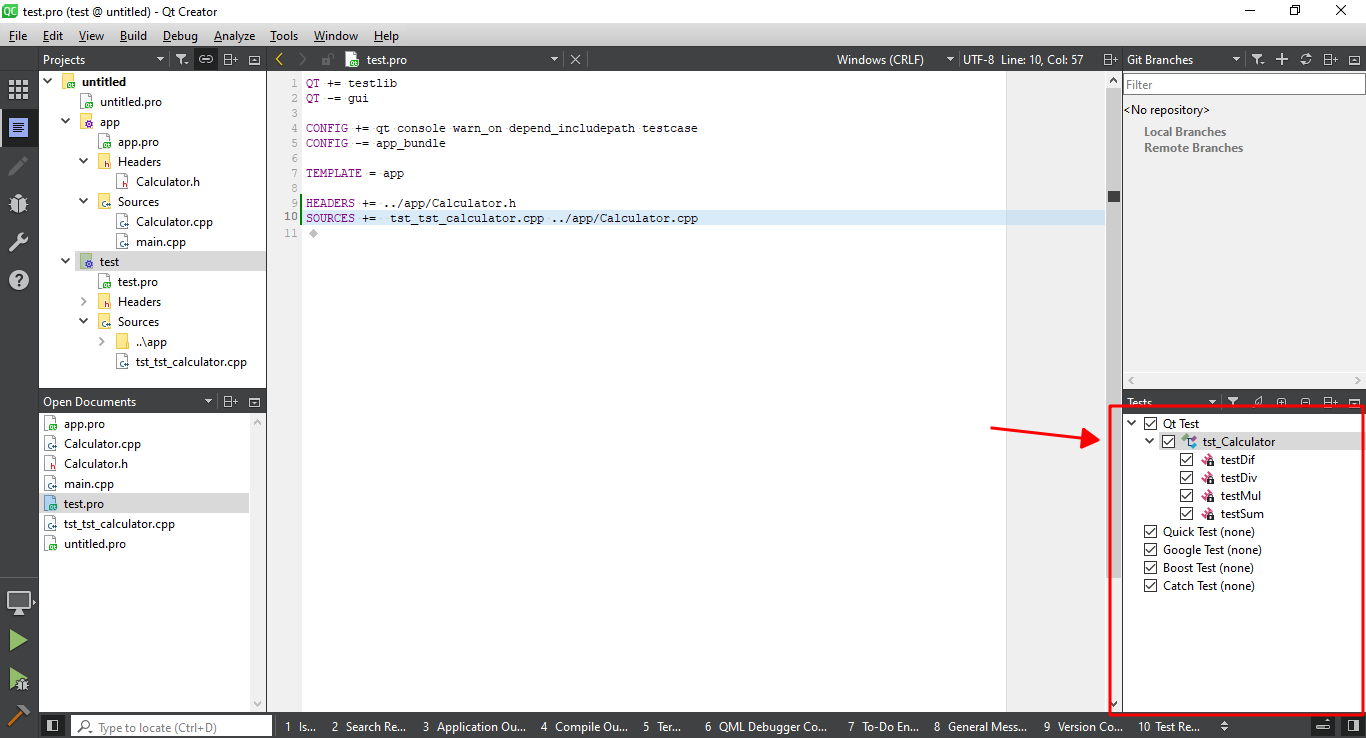
Task: Run the project with green arrow
Action: [18, 640]
